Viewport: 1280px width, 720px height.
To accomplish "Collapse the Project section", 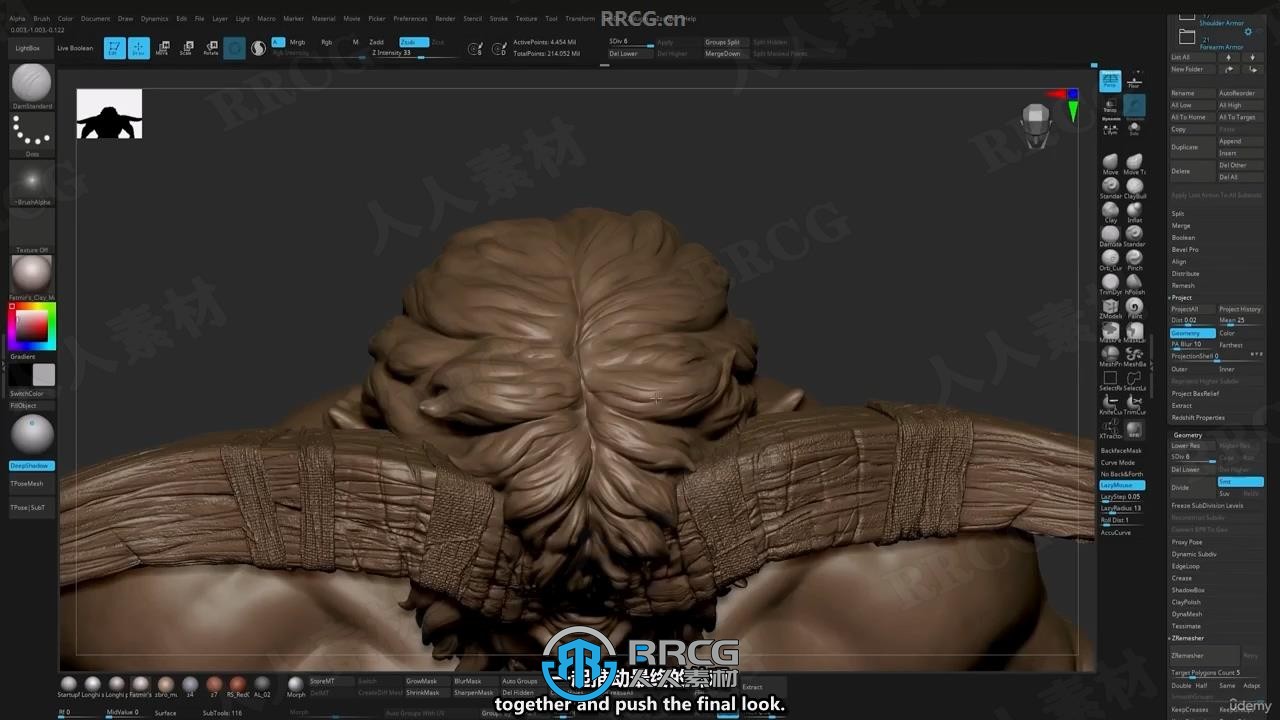I will point(1182,297).
